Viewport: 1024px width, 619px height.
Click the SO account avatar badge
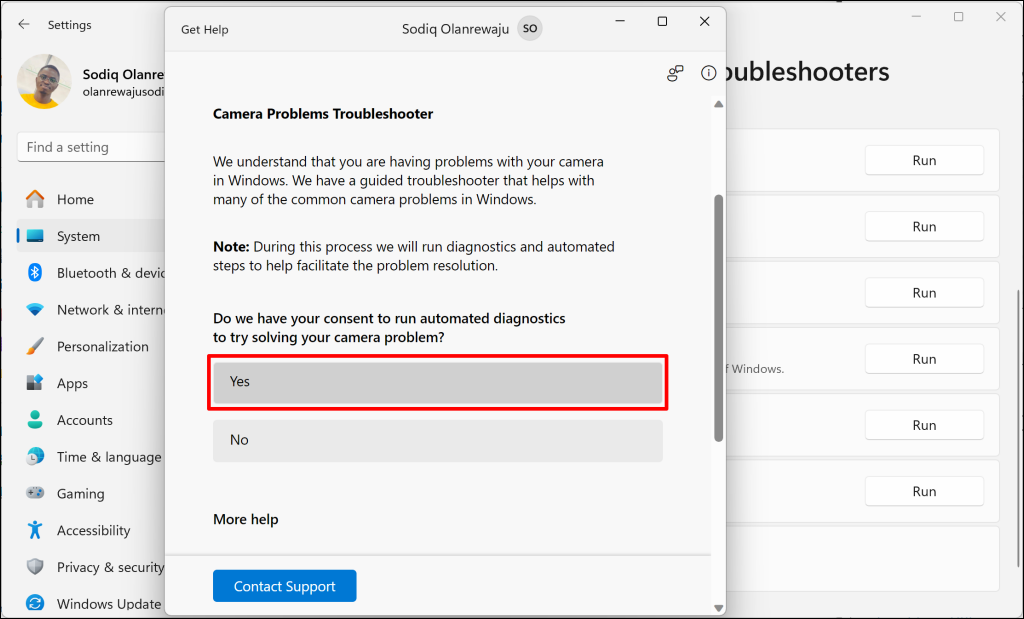530,29
